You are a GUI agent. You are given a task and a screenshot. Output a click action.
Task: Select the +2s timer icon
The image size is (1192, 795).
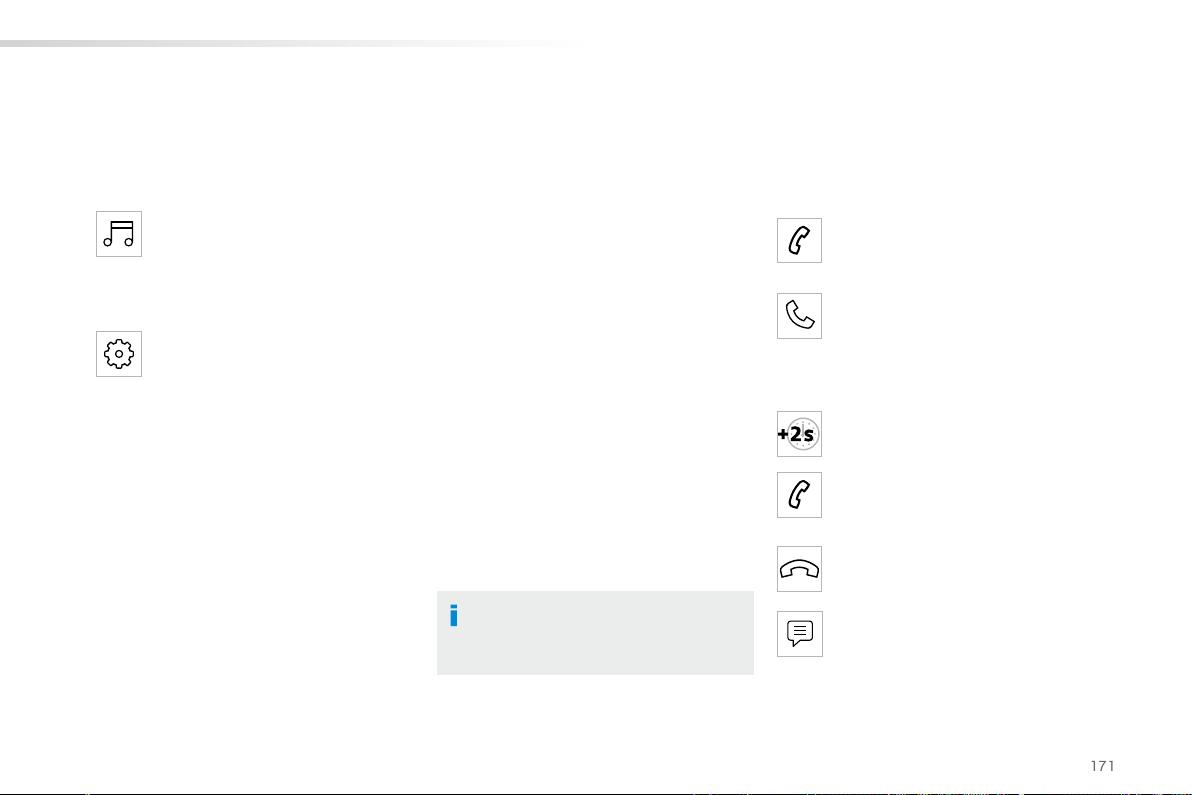[x=799, y=434]
